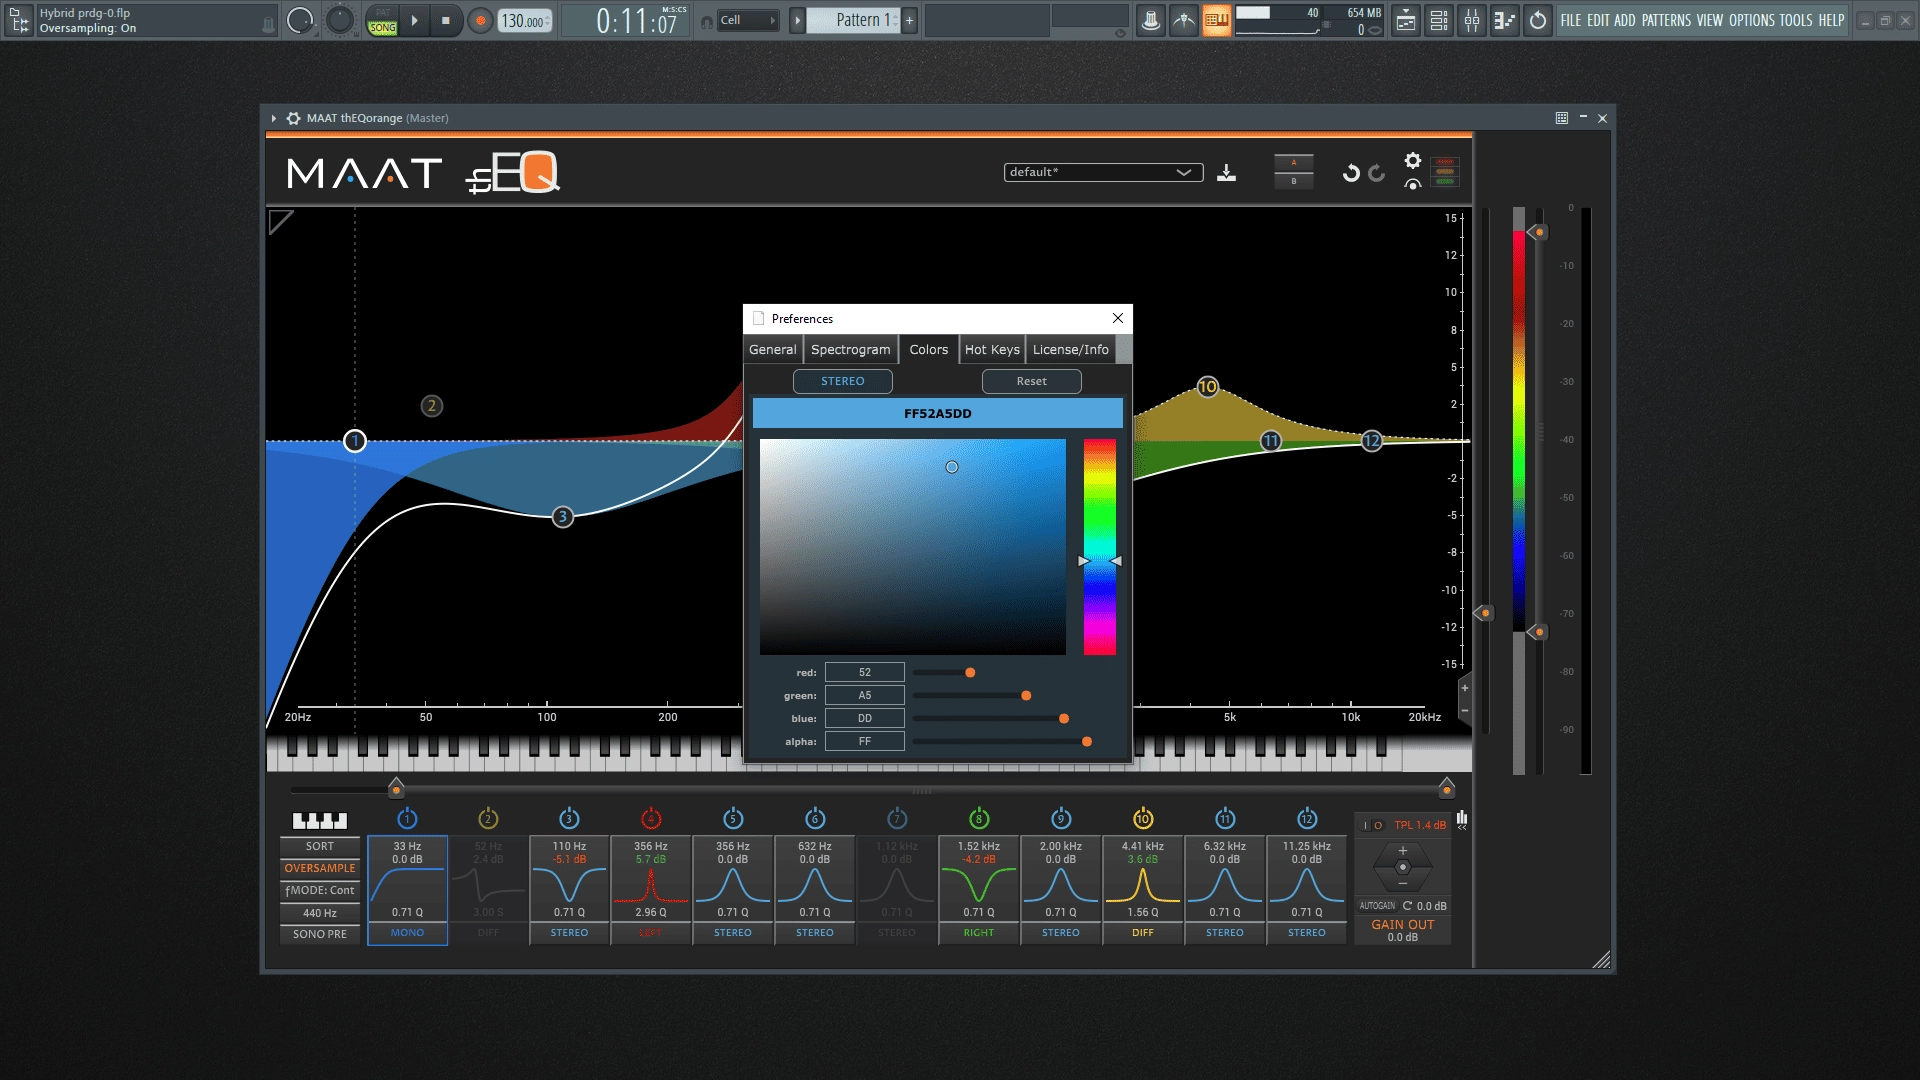1920x1080 pixels.
Task: Open the TOOLS menu
Action: (1796, 20)
